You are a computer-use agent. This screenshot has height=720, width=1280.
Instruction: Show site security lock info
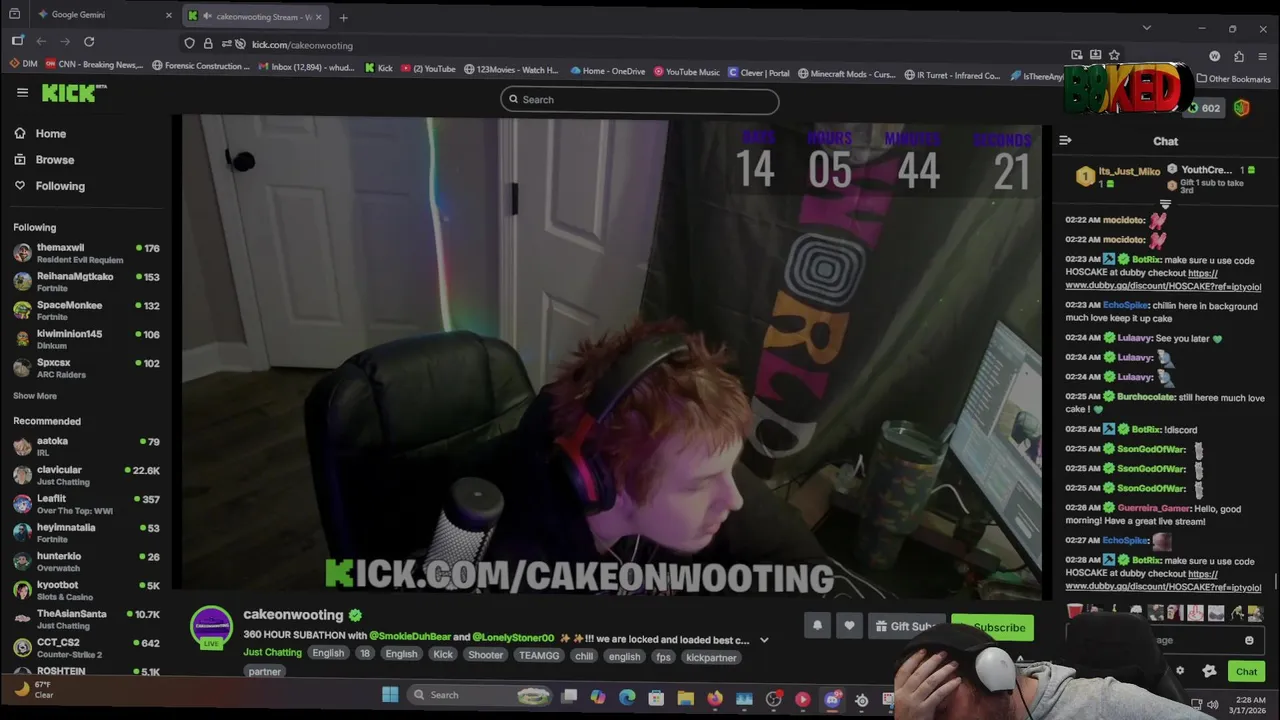coord(208,44)
